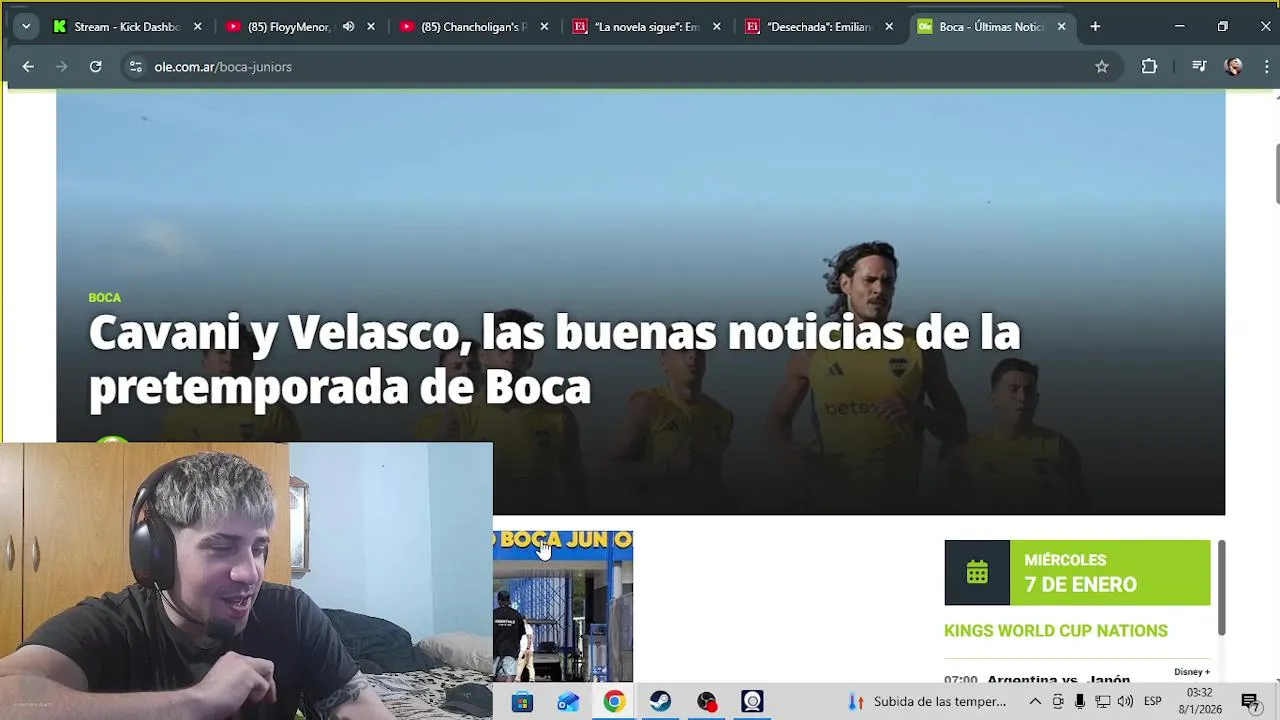Open Google Chrome from the taskbar
This screenshot has width=1280, height=720.
614,702
